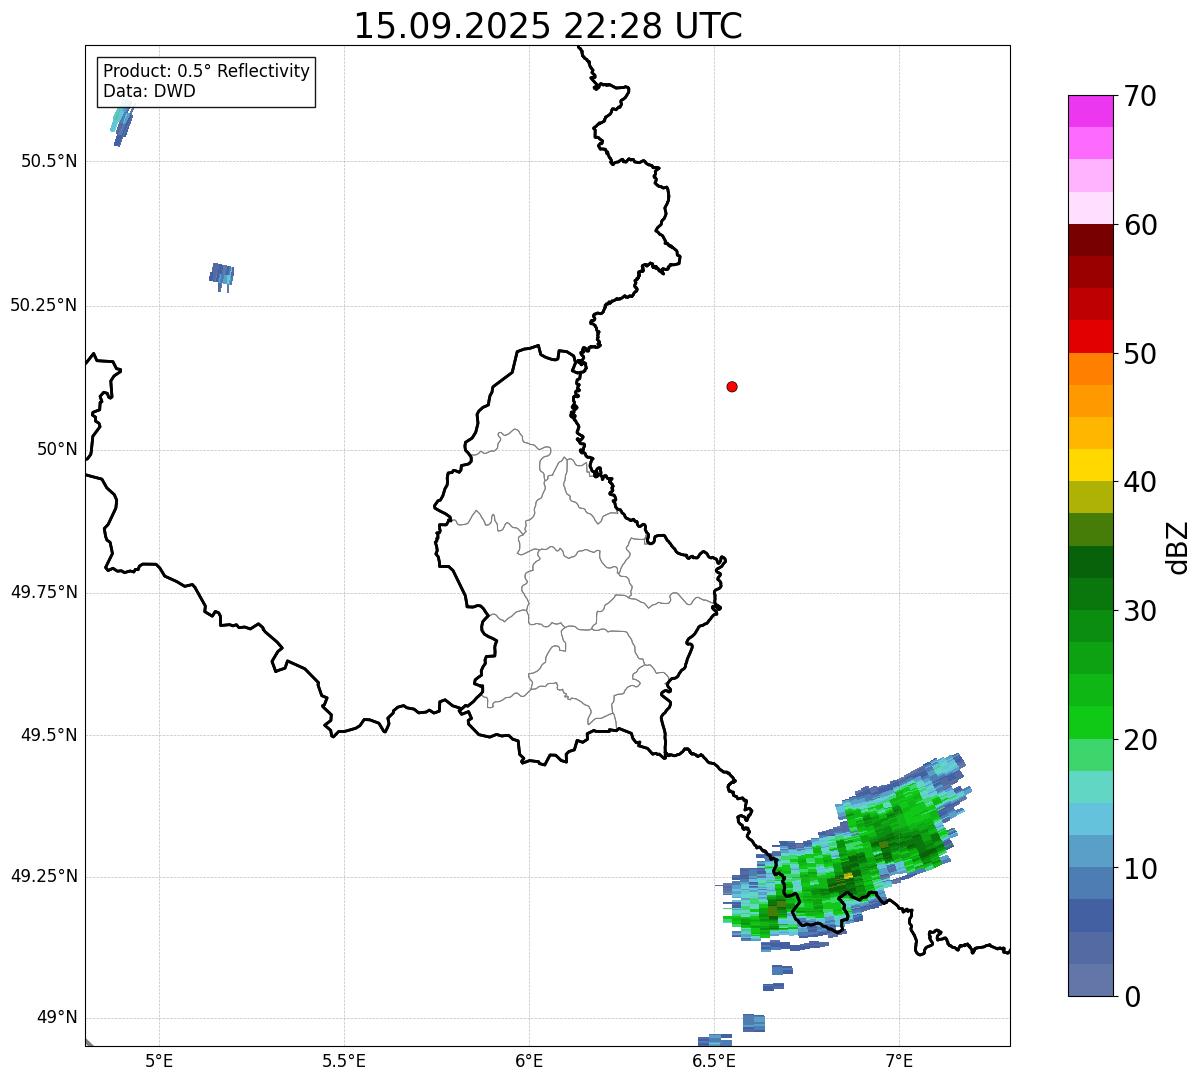Click the small radar echo near 50.3°N 5.2°E
The width and height of the screenshot is (1202, 1081).
(221, 275)
